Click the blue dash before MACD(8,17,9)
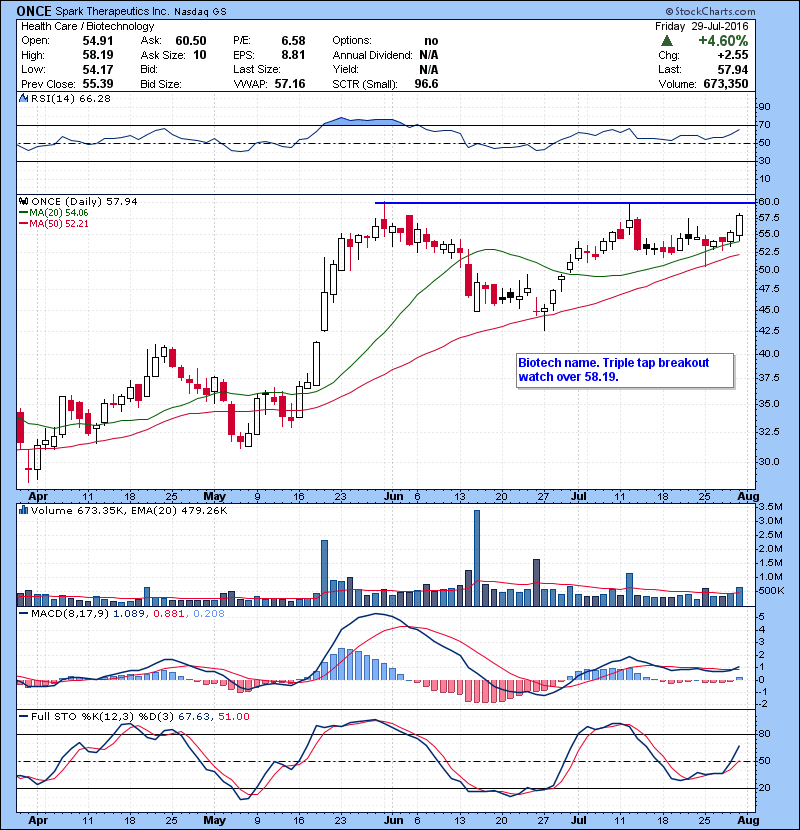 23,614
